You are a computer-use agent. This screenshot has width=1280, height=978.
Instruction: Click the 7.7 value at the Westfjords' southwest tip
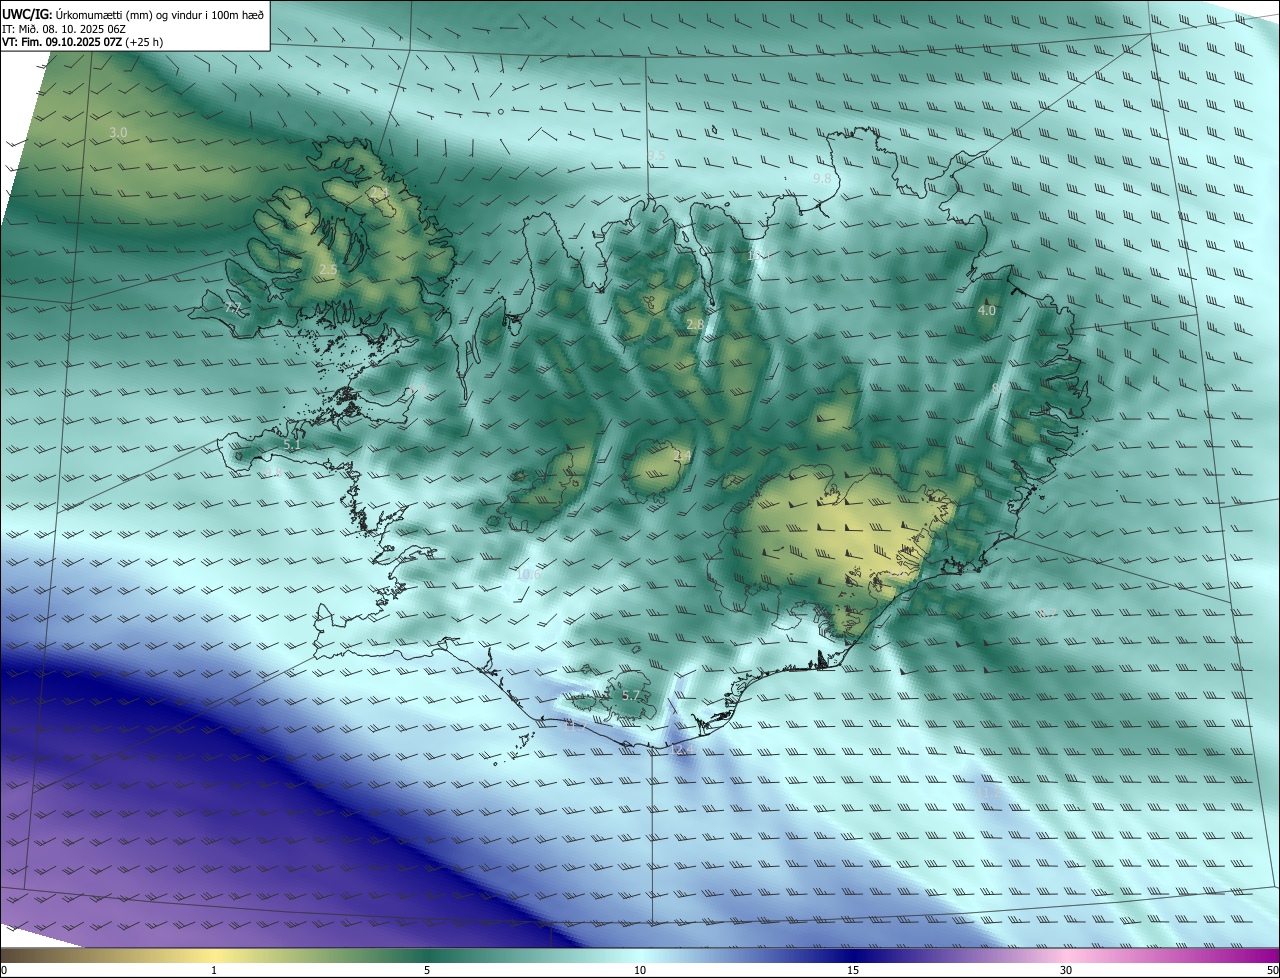click(x=232, y=309)
